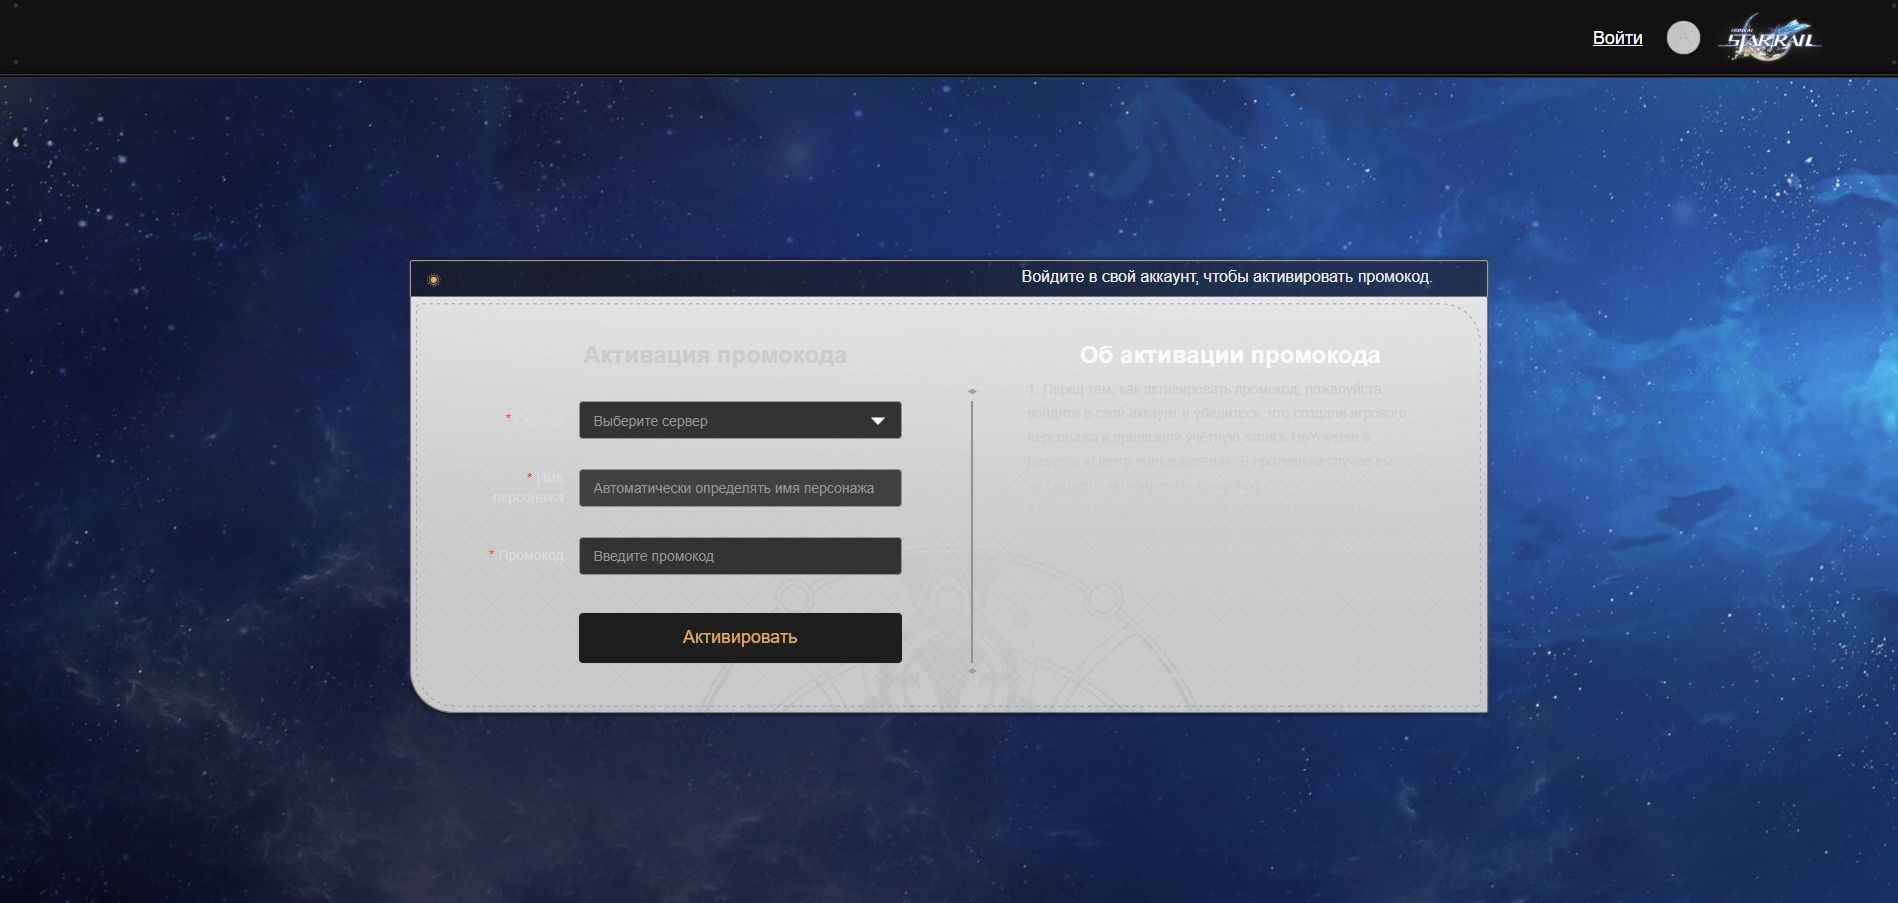The width and height of the screenshot is (1898, 903).
Task: Click the Промокод field label
Action: (531, 555)
